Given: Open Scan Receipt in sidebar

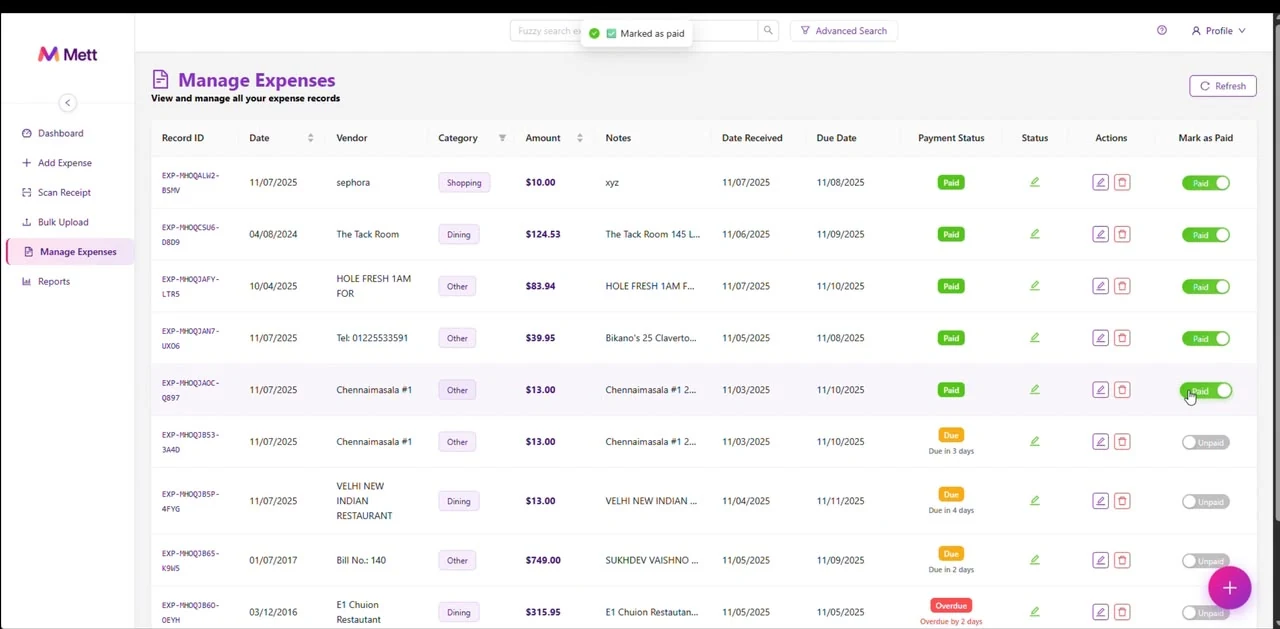Looking at the screenshot, I should (64, 192).
